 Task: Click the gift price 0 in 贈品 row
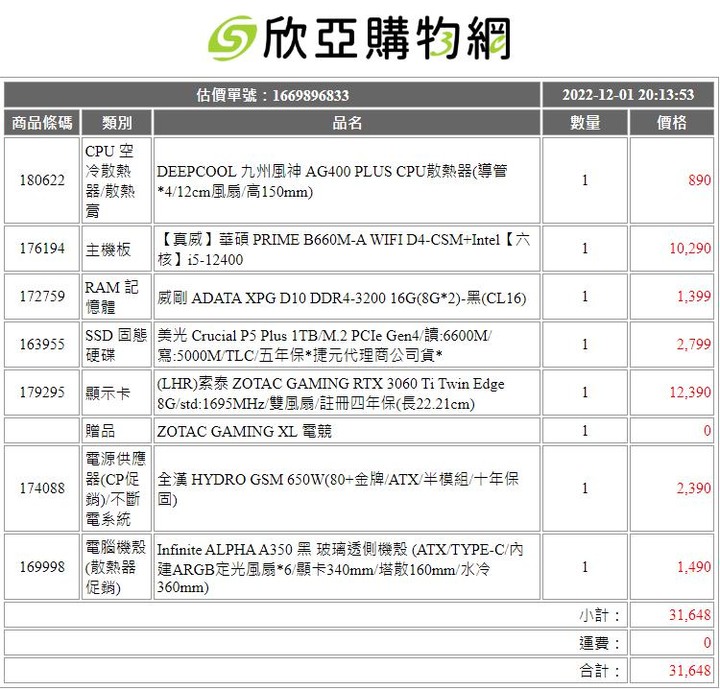(x=707, y=430)
